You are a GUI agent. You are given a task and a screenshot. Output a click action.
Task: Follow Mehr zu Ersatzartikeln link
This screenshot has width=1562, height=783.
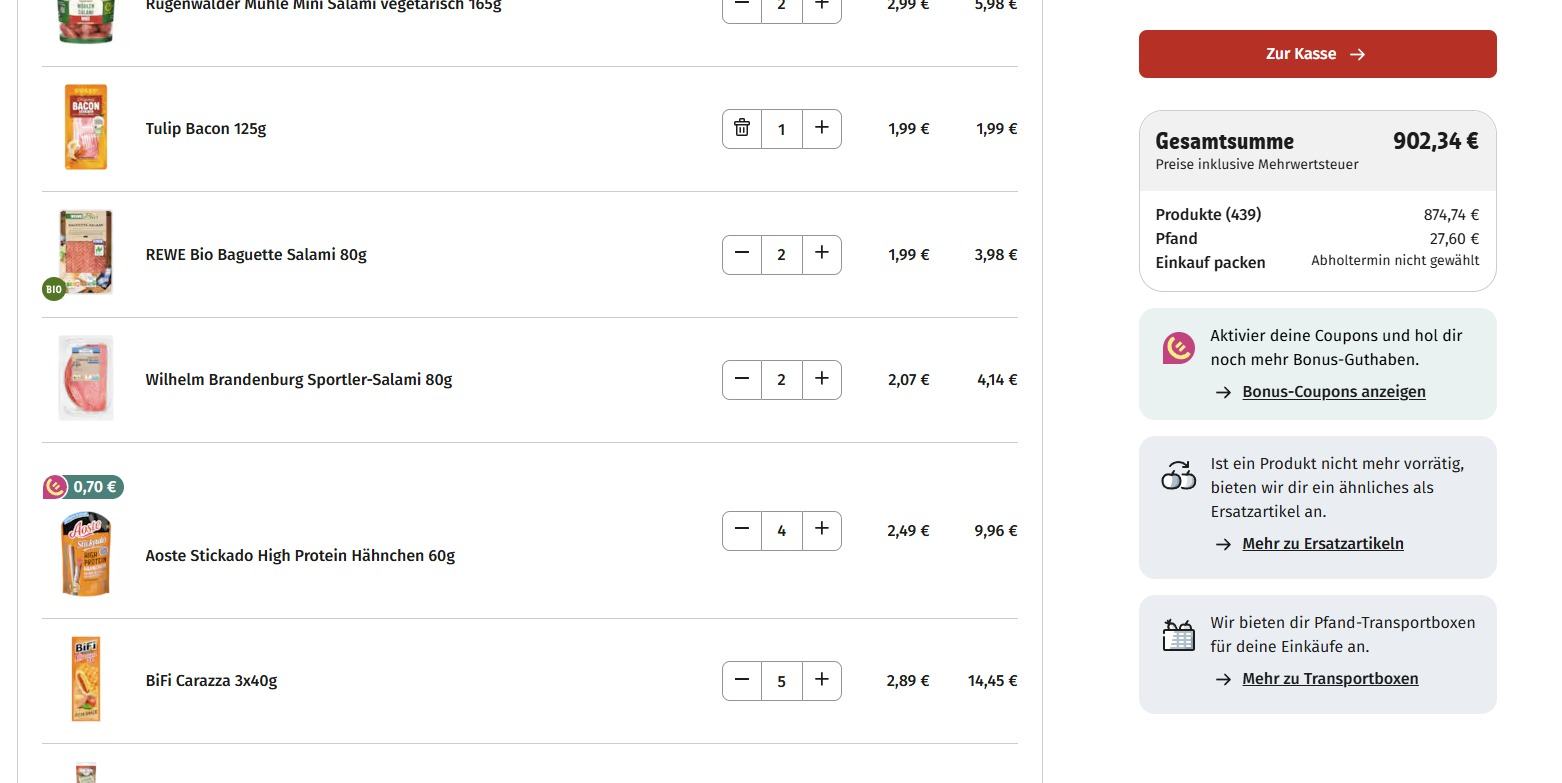tap(1322, 544)
